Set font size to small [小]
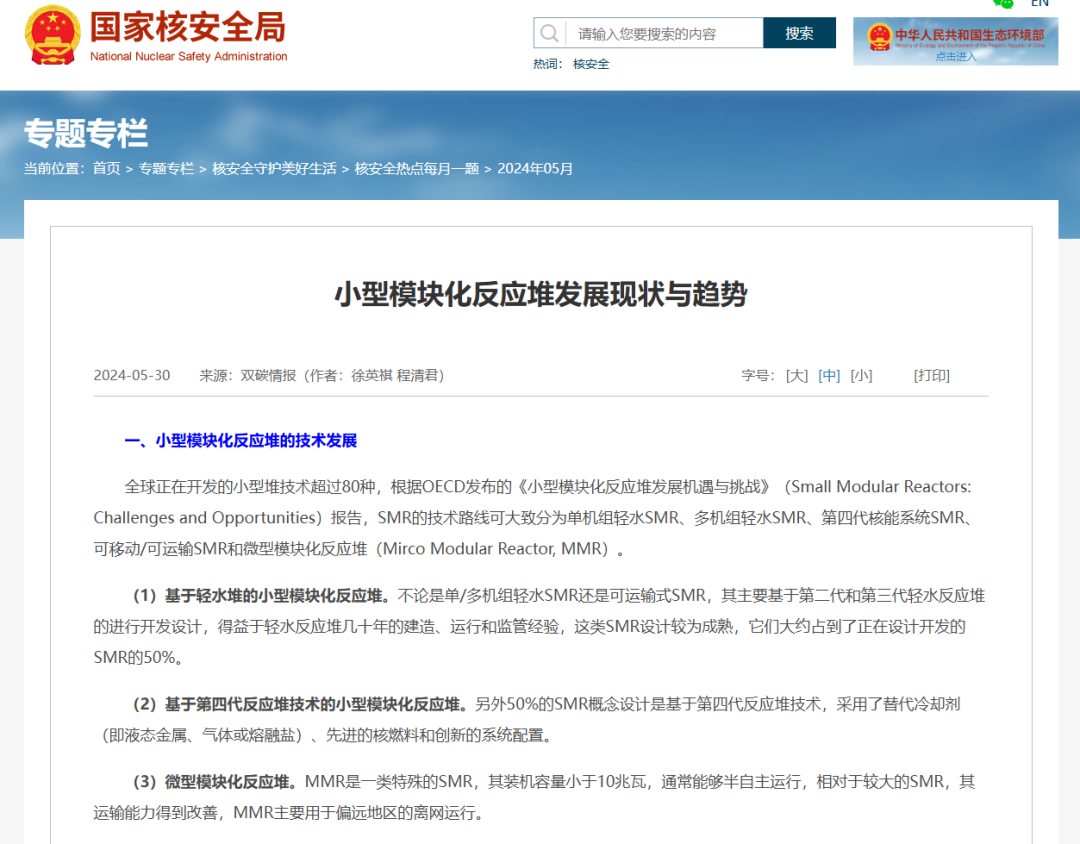 click(861, 376)
